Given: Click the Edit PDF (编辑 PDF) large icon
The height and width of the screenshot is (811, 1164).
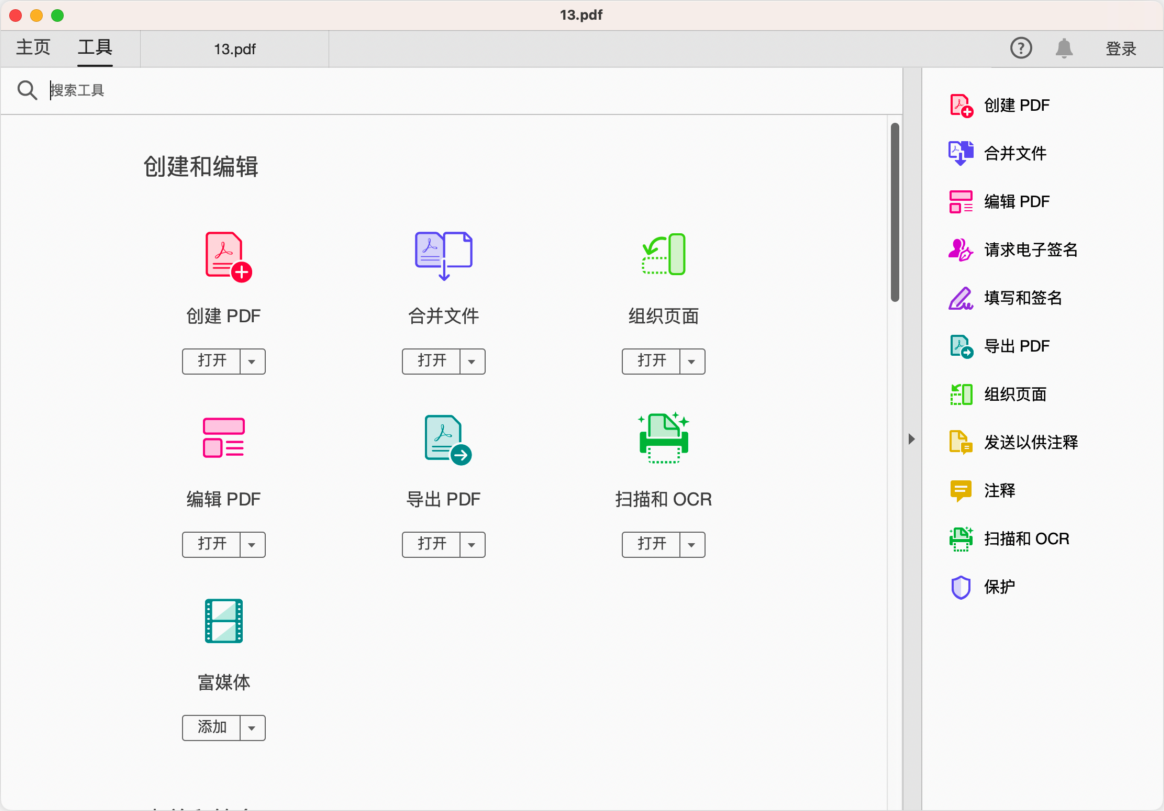Looking at the screenshot, I should tap(223, 437).
